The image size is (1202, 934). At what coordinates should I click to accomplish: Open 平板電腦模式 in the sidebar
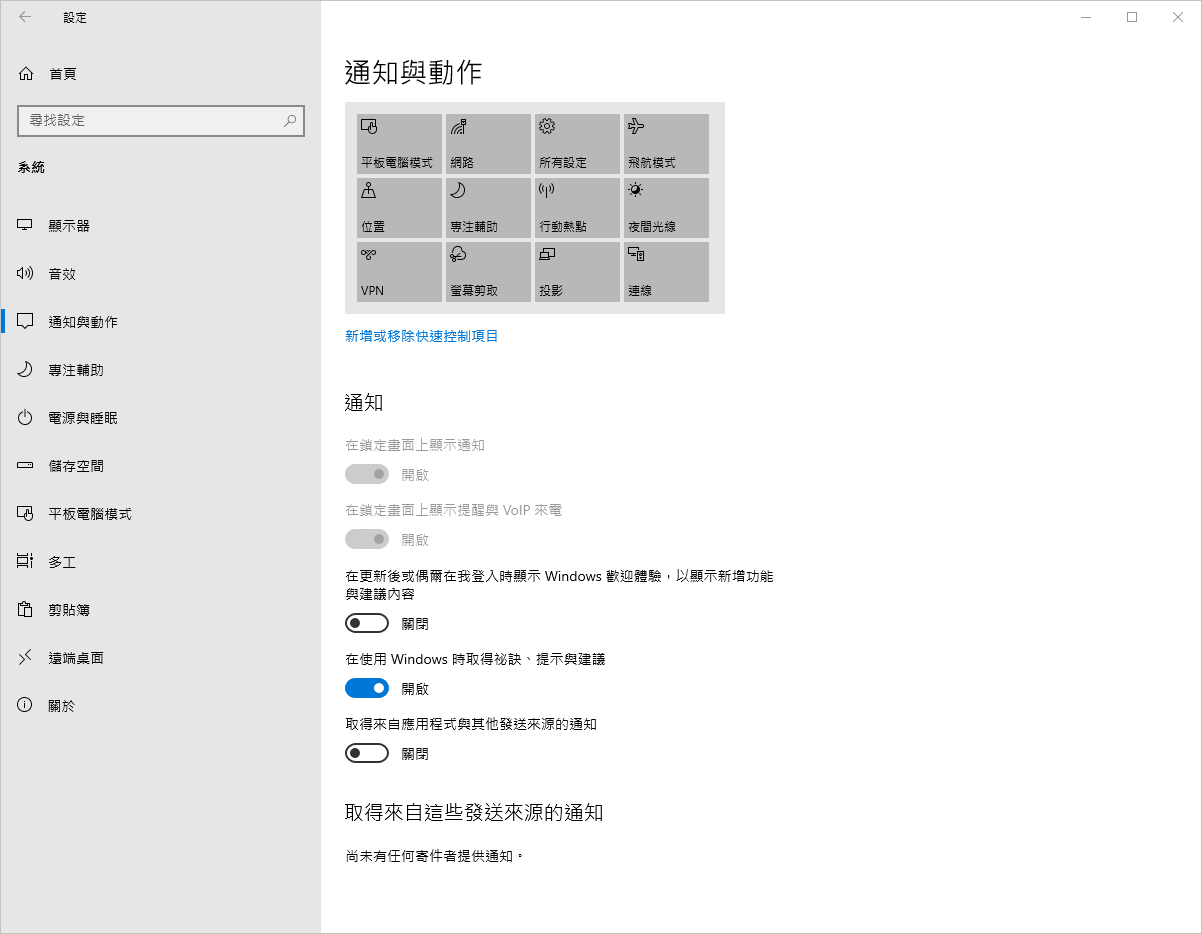pyautogui.click(x=160, y=514)
